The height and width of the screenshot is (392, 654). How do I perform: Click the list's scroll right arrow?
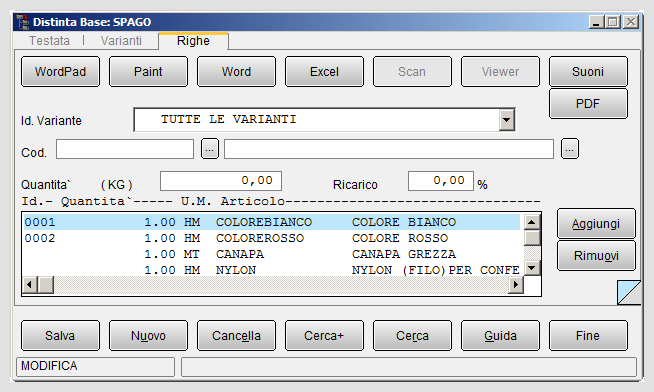tap(516, 285)
